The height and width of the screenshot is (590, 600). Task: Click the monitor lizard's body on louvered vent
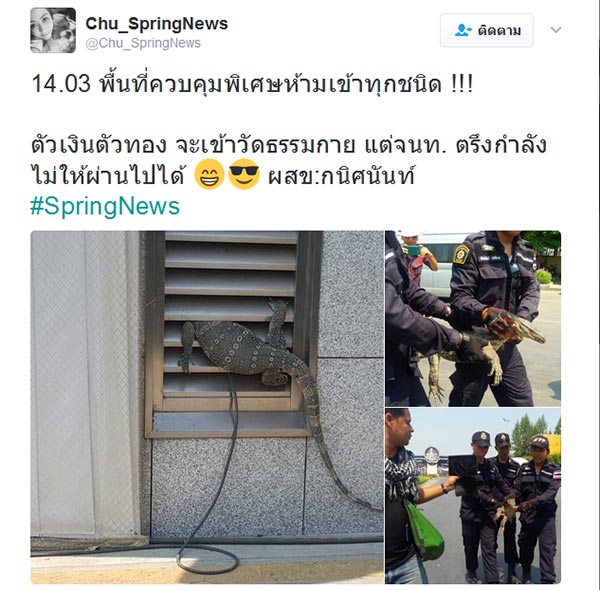pyautogui.click(x=239, y=350)
